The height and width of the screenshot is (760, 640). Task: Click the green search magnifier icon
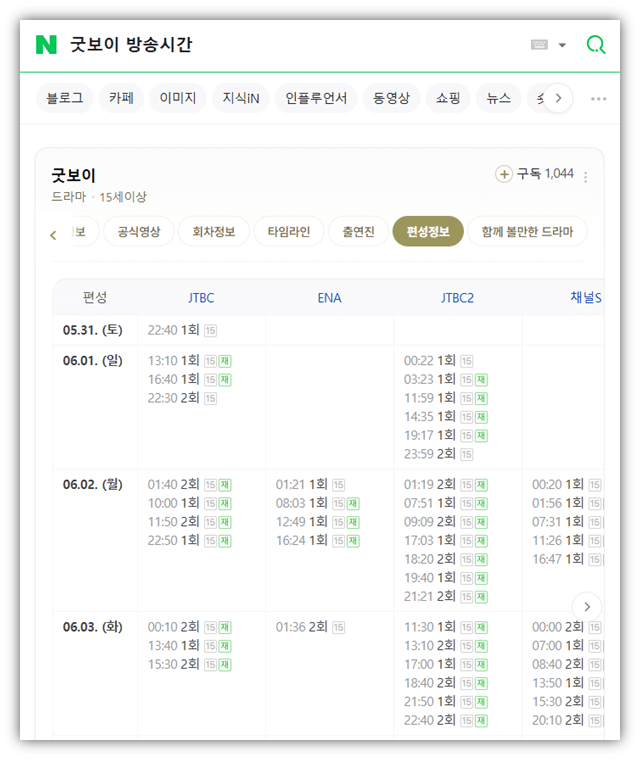[596, 45]
